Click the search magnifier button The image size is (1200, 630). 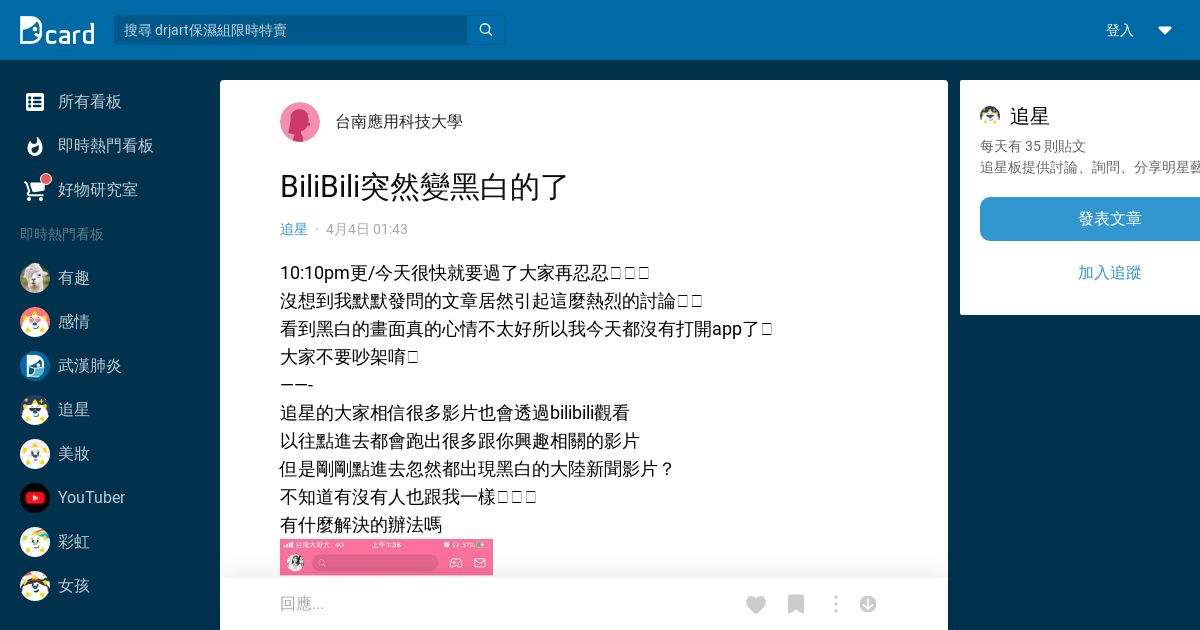click(x=486, y=30)
